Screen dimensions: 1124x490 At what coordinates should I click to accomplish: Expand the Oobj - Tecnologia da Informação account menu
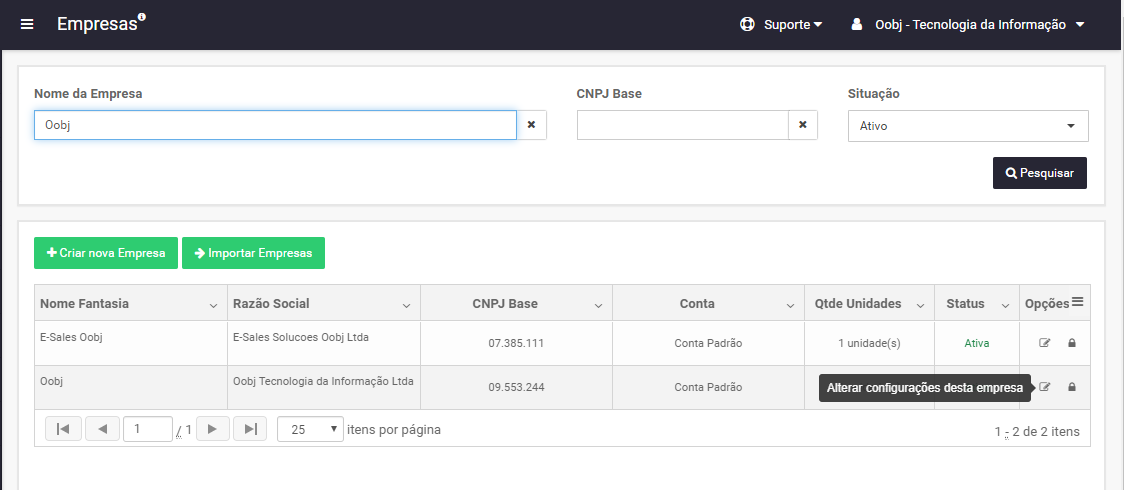(980, 24)
